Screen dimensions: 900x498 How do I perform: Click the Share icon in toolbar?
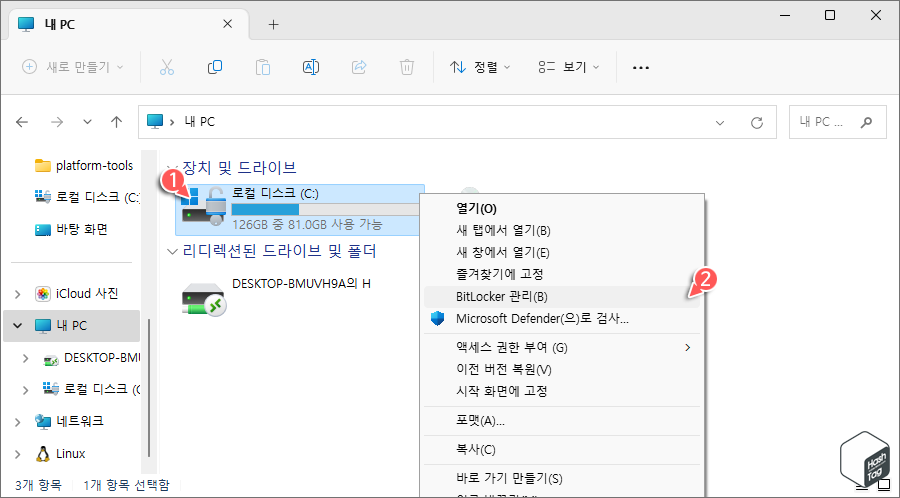coord(359,67)
